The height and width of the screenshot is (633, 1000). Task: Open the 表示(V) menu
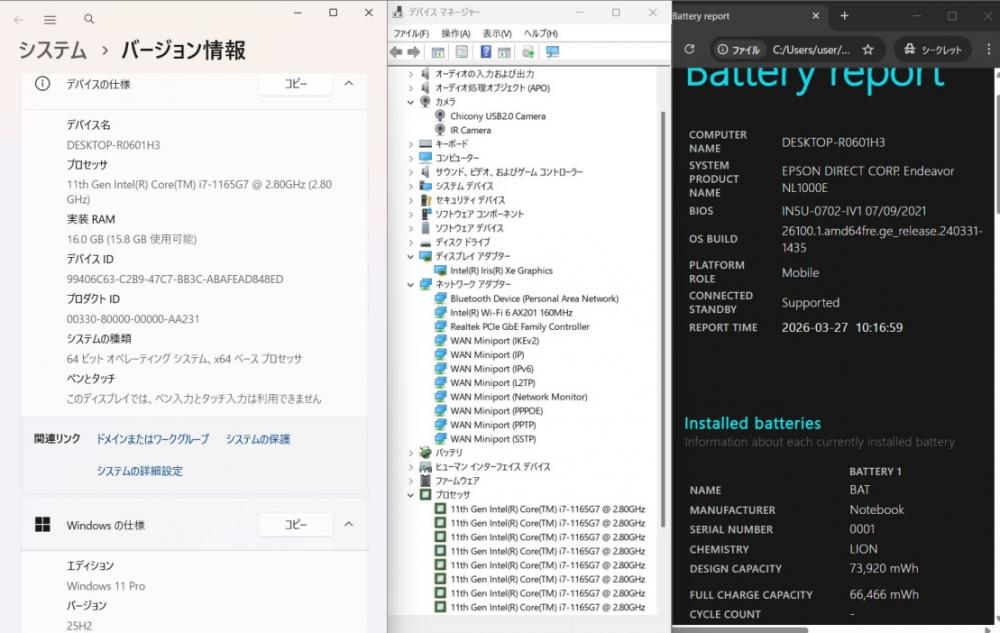pos(497,33)
